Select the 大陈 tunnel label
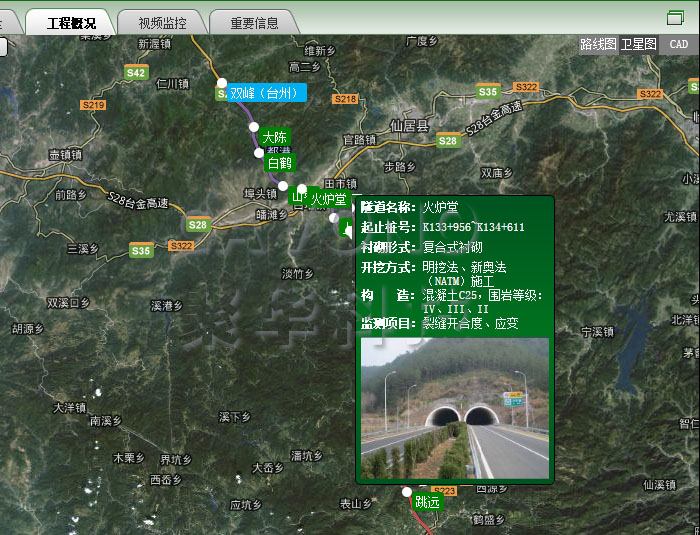 click(274, 137)
